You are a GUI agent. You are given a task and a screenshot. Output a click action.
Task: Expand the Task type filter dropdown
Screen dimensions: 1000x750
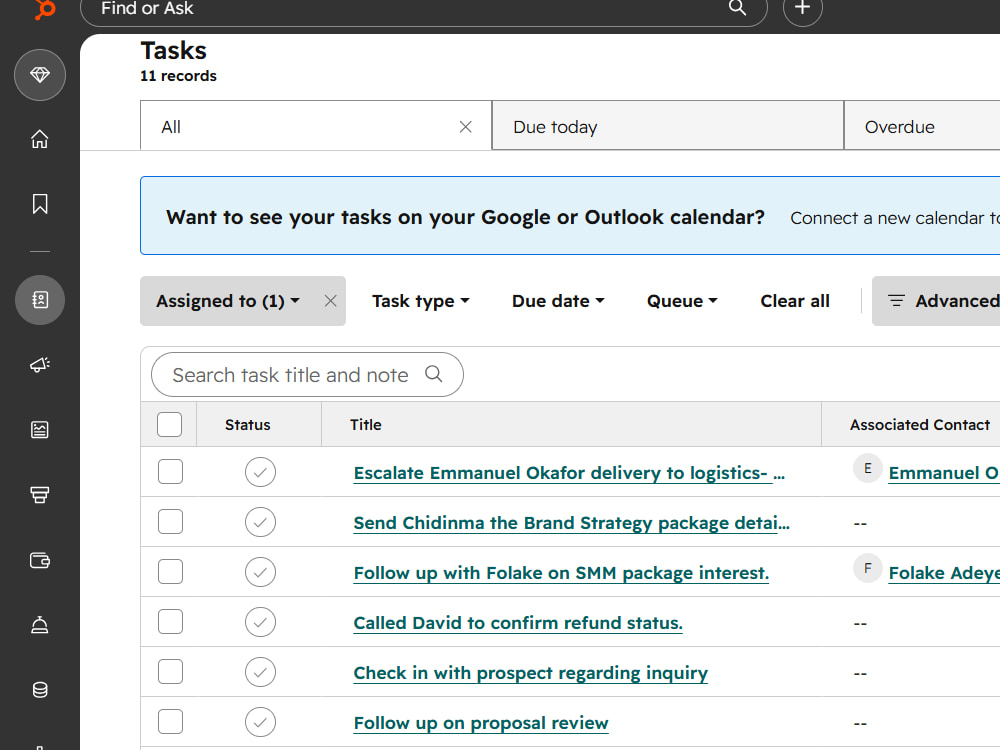[x=420, y=301]
